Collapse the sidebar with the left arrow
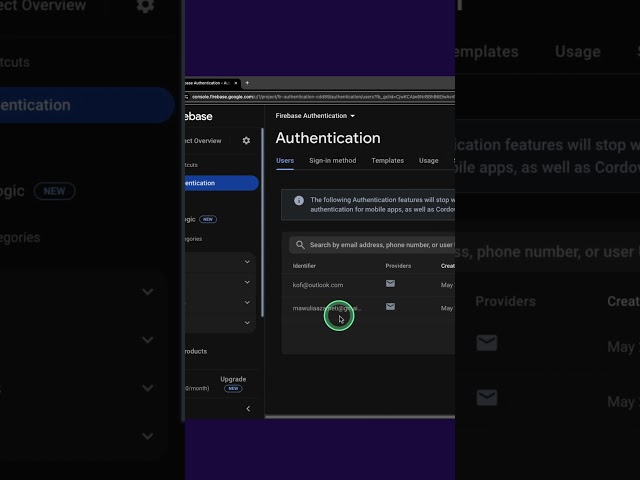The height and width of the screenshot is (480, 640). click(248, 409)
